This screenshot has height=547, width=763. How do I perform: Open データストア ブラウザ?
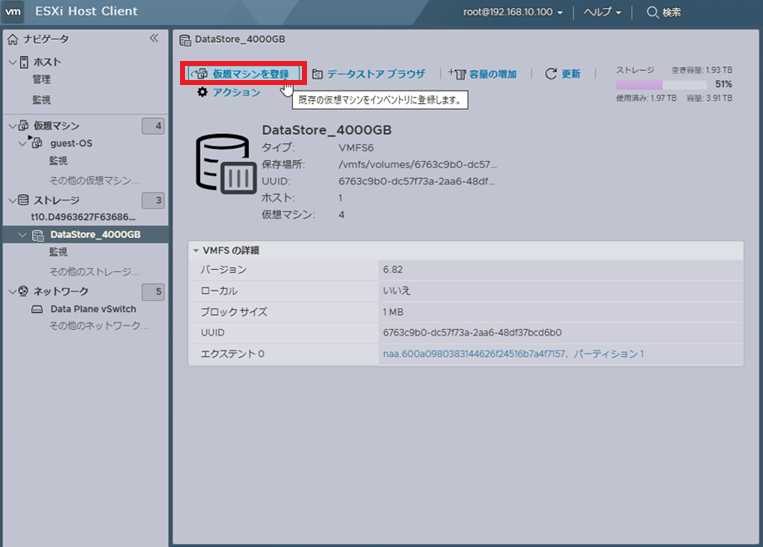(368, 74)
